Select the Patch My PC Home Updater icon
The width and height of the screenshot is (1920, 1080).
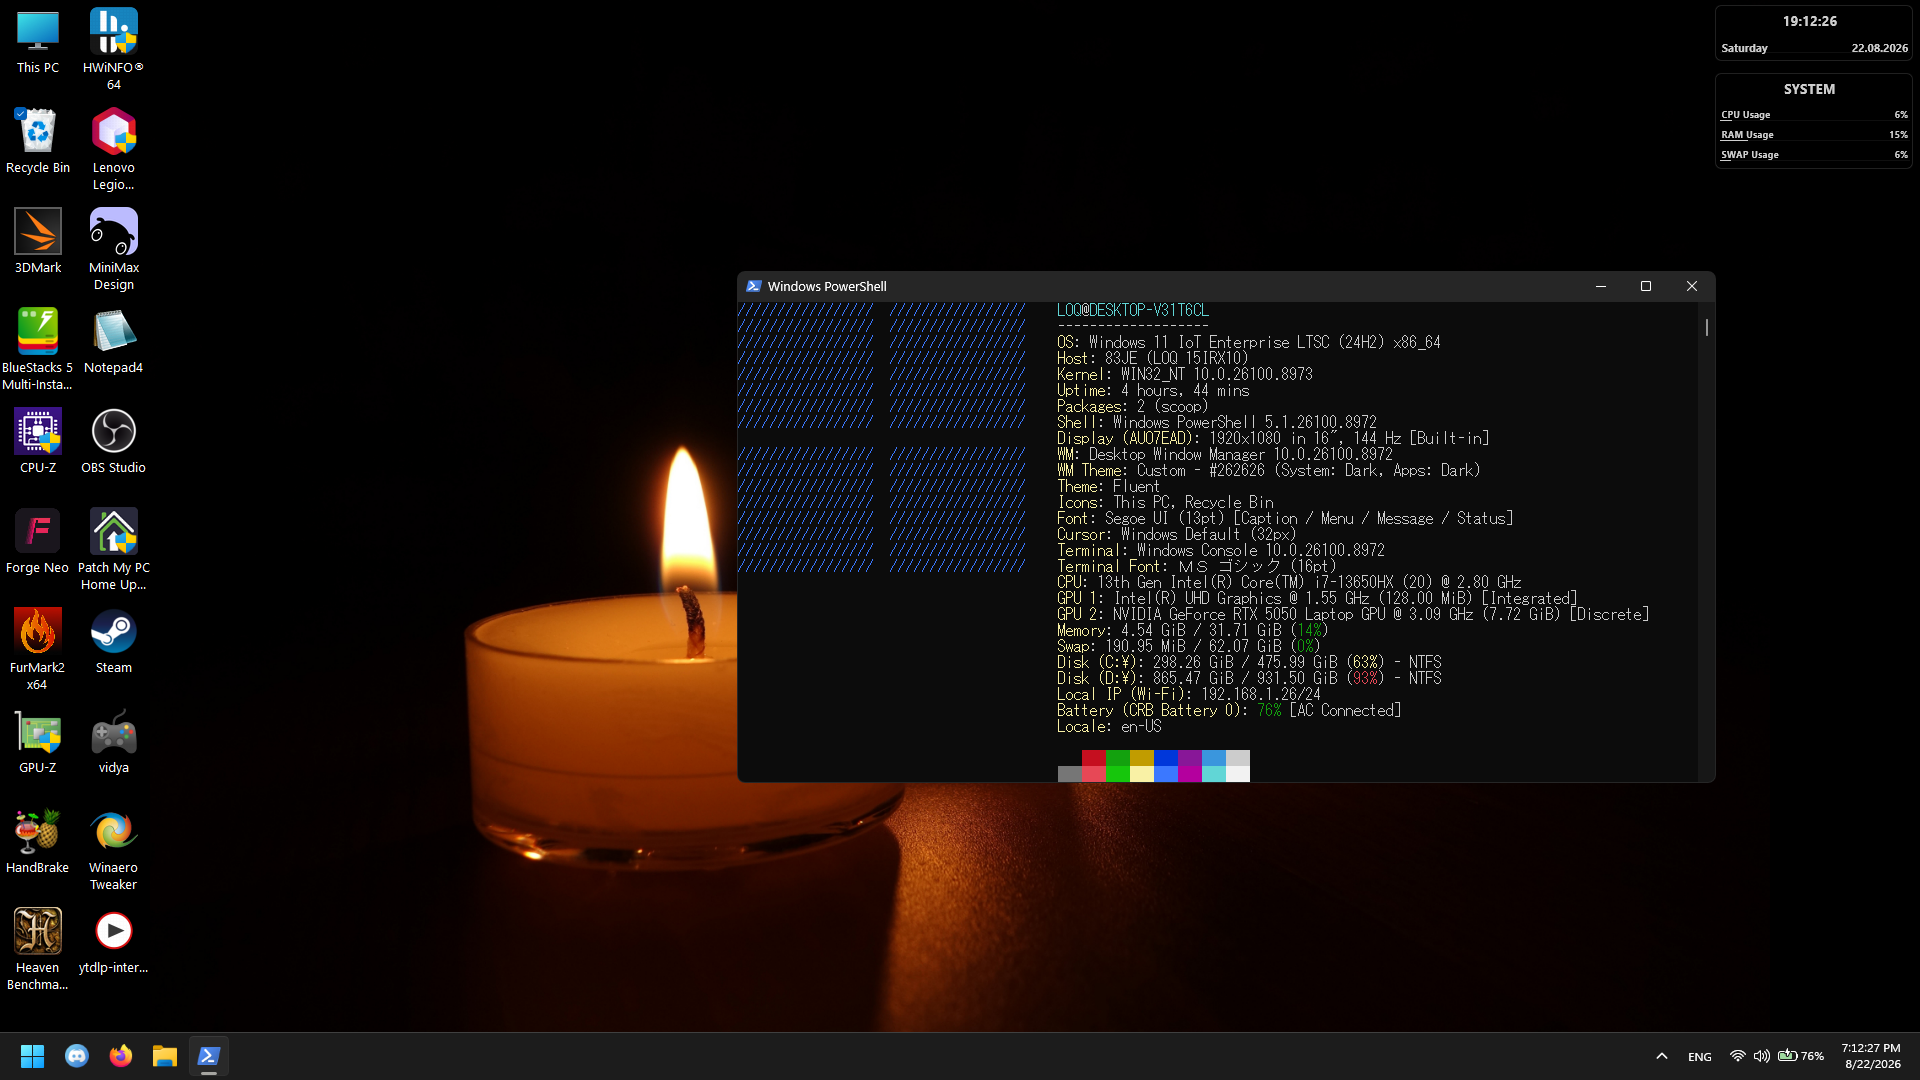point(113,550)
